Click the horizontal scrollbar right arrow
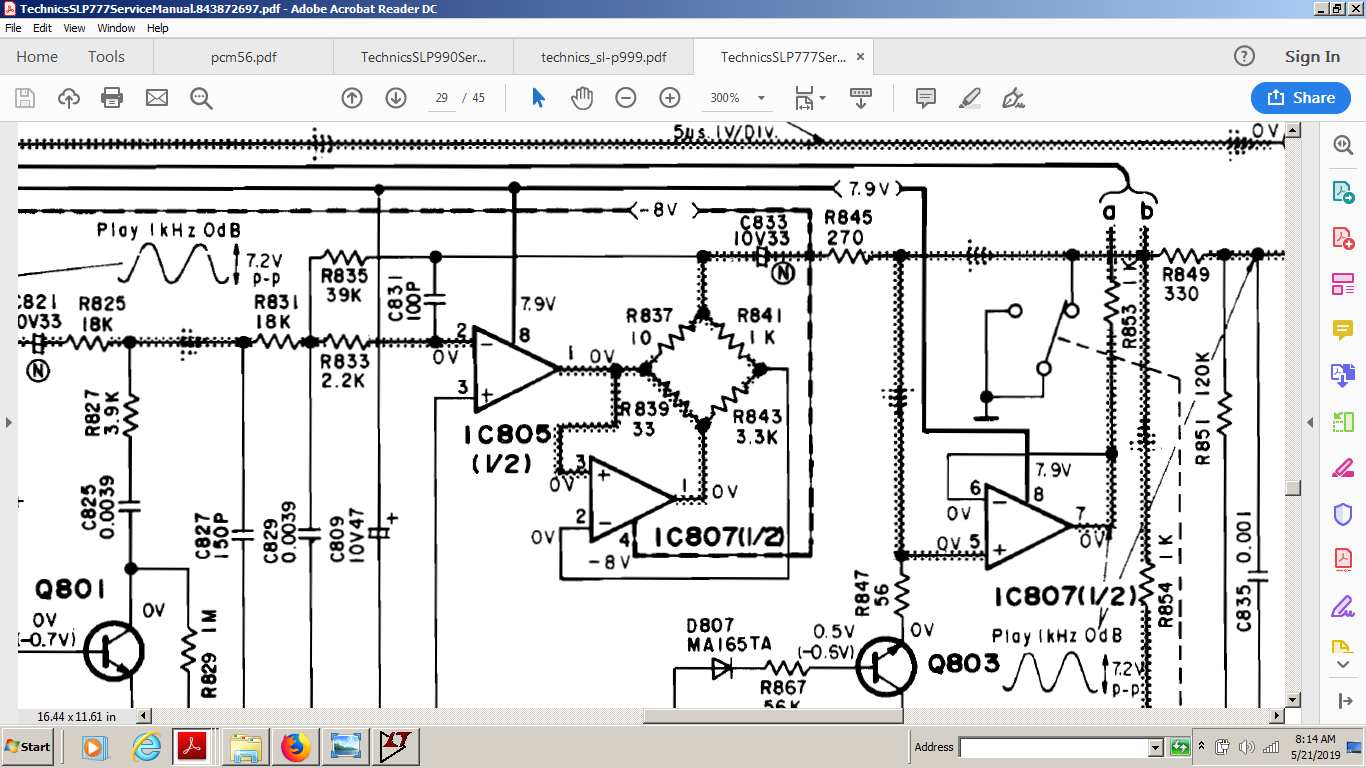This screenshot has width=1366, height=768. click(x=1278, y=716)
